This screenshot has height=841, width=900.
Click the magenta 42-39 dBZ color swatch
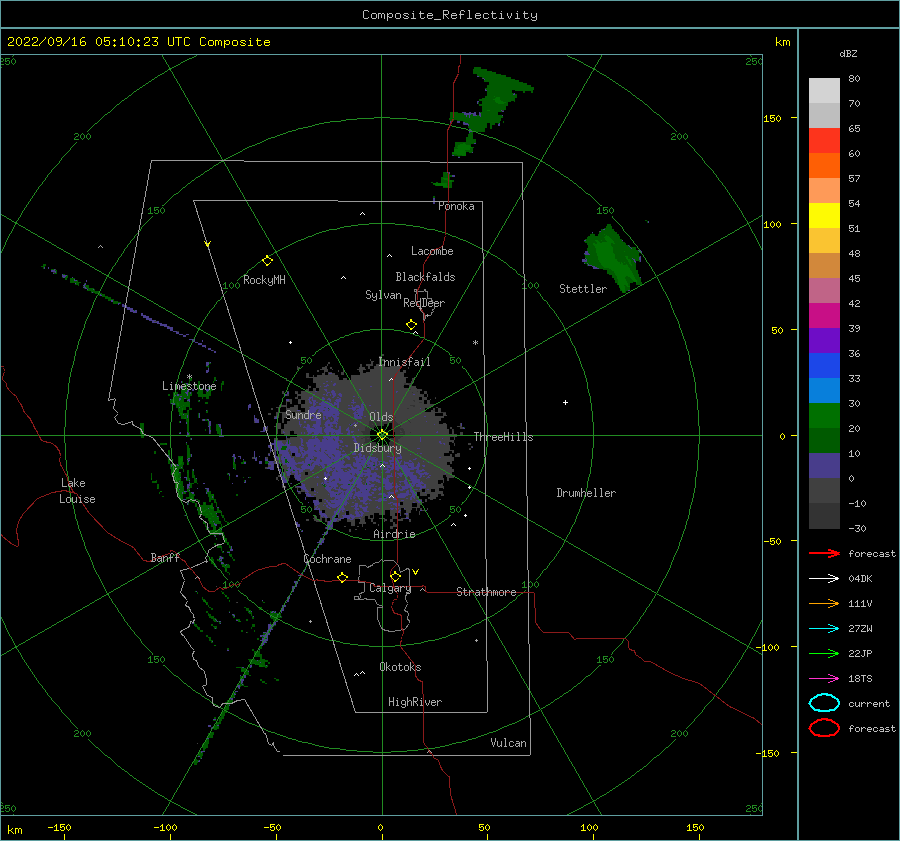pos(824,316)
